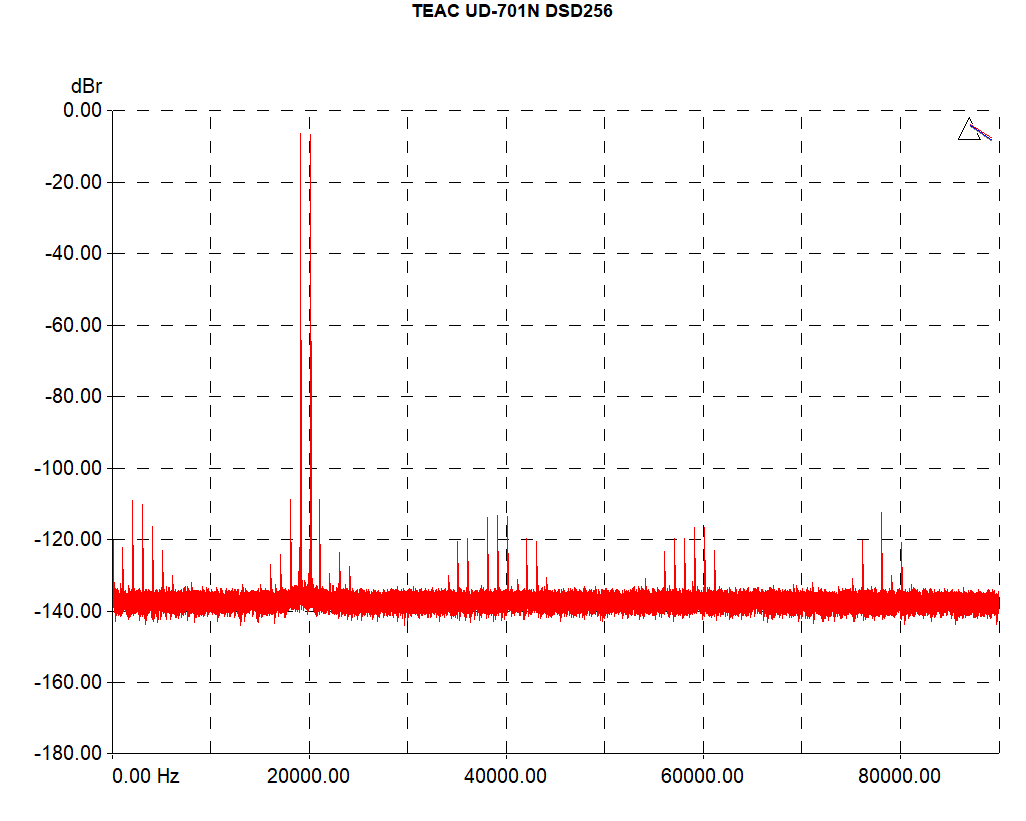Click the triangle marker icon at top right
The image size is (1026, 821).
tap(969, 130)
